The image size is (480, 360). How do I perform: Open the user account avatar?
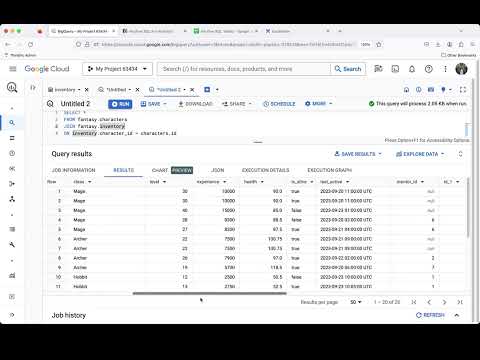point(462,69)
